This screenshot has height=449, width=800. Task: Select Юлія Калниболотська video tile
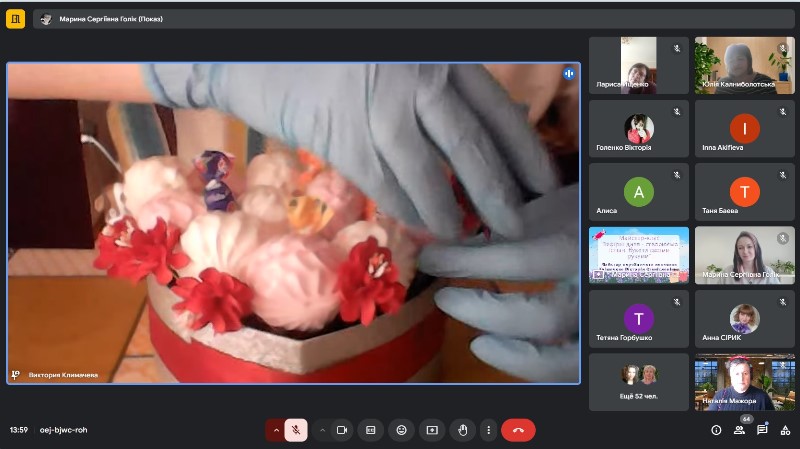(744, 65)
